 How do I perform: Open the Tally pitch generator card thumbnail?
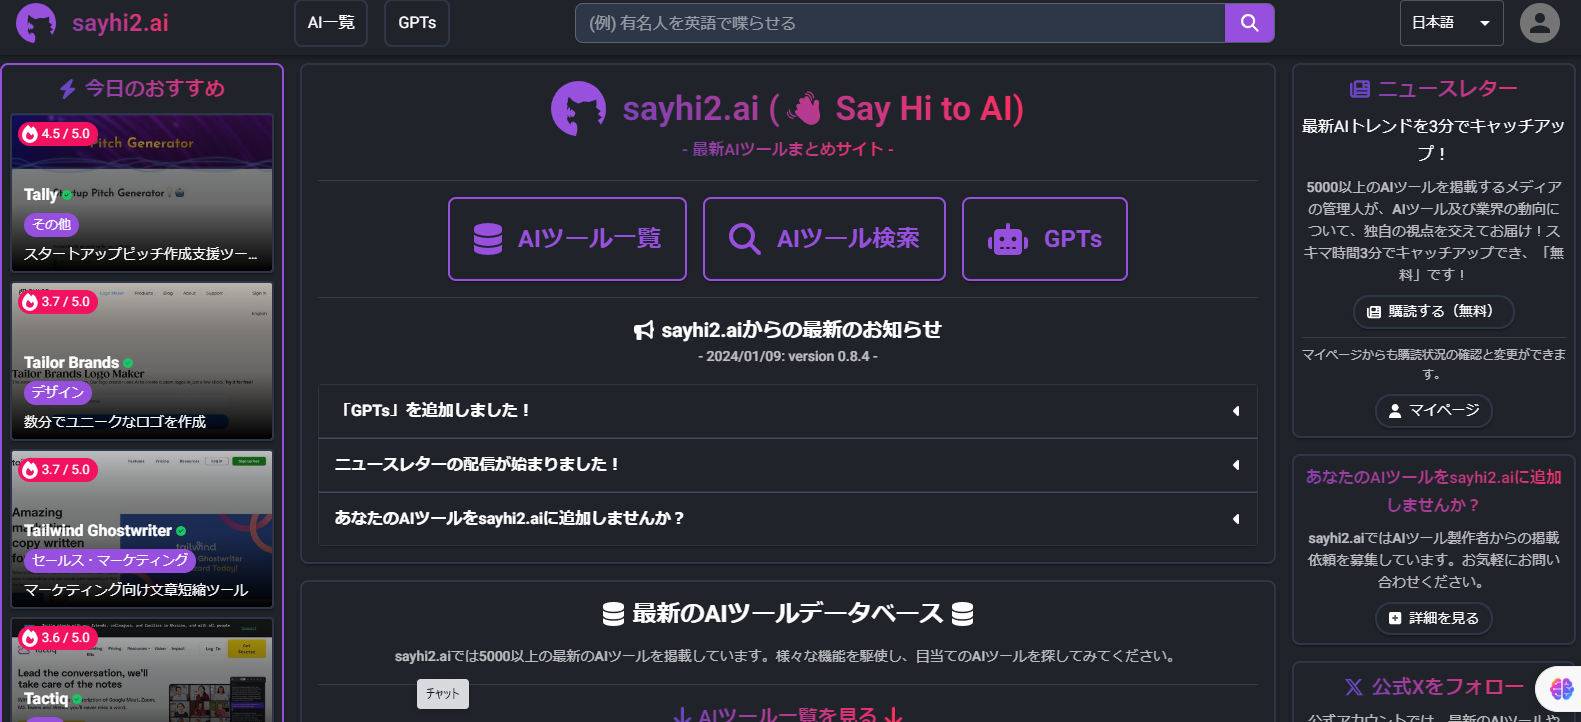(142, 192)
